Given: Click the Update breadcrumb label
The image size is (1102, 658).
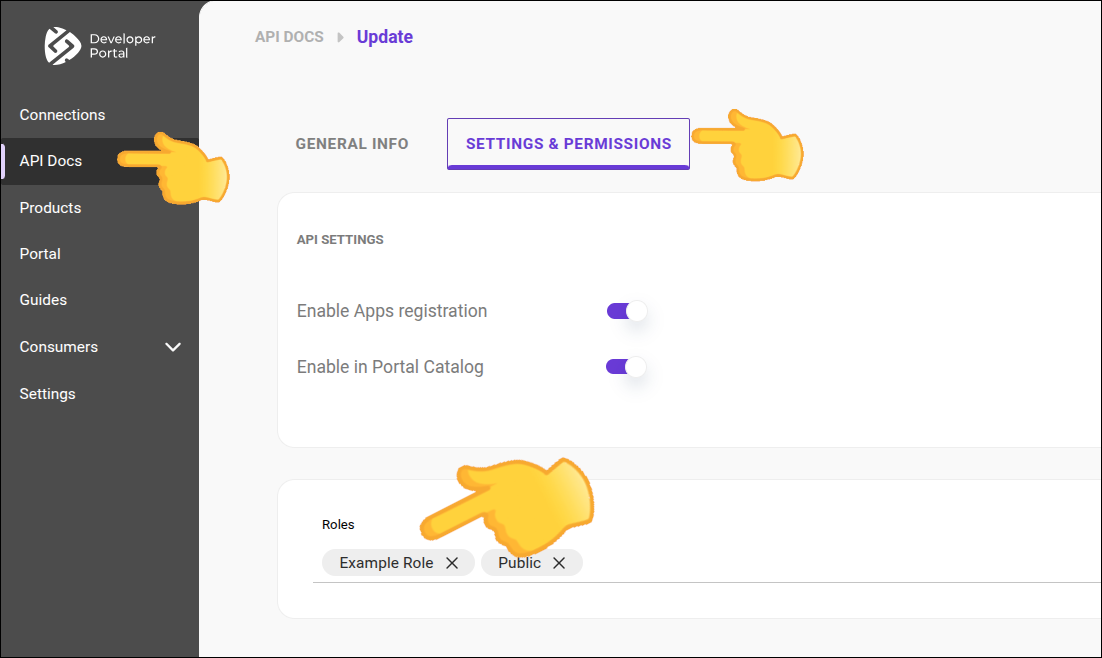Looking at the screenshot, I should click(384, 36).
